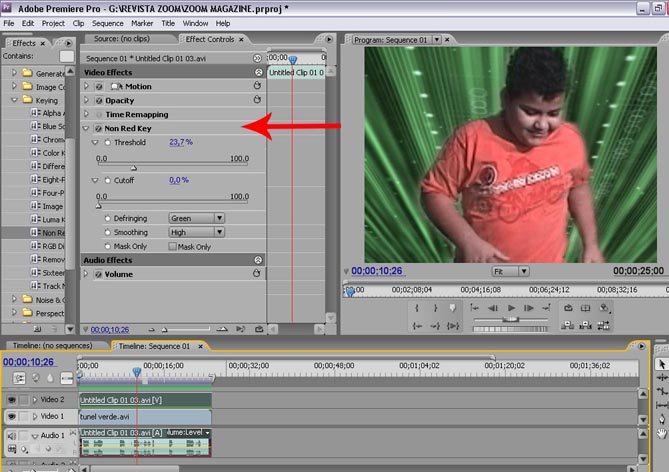Select the Hand tool in tools panel

tap(661, 433)
